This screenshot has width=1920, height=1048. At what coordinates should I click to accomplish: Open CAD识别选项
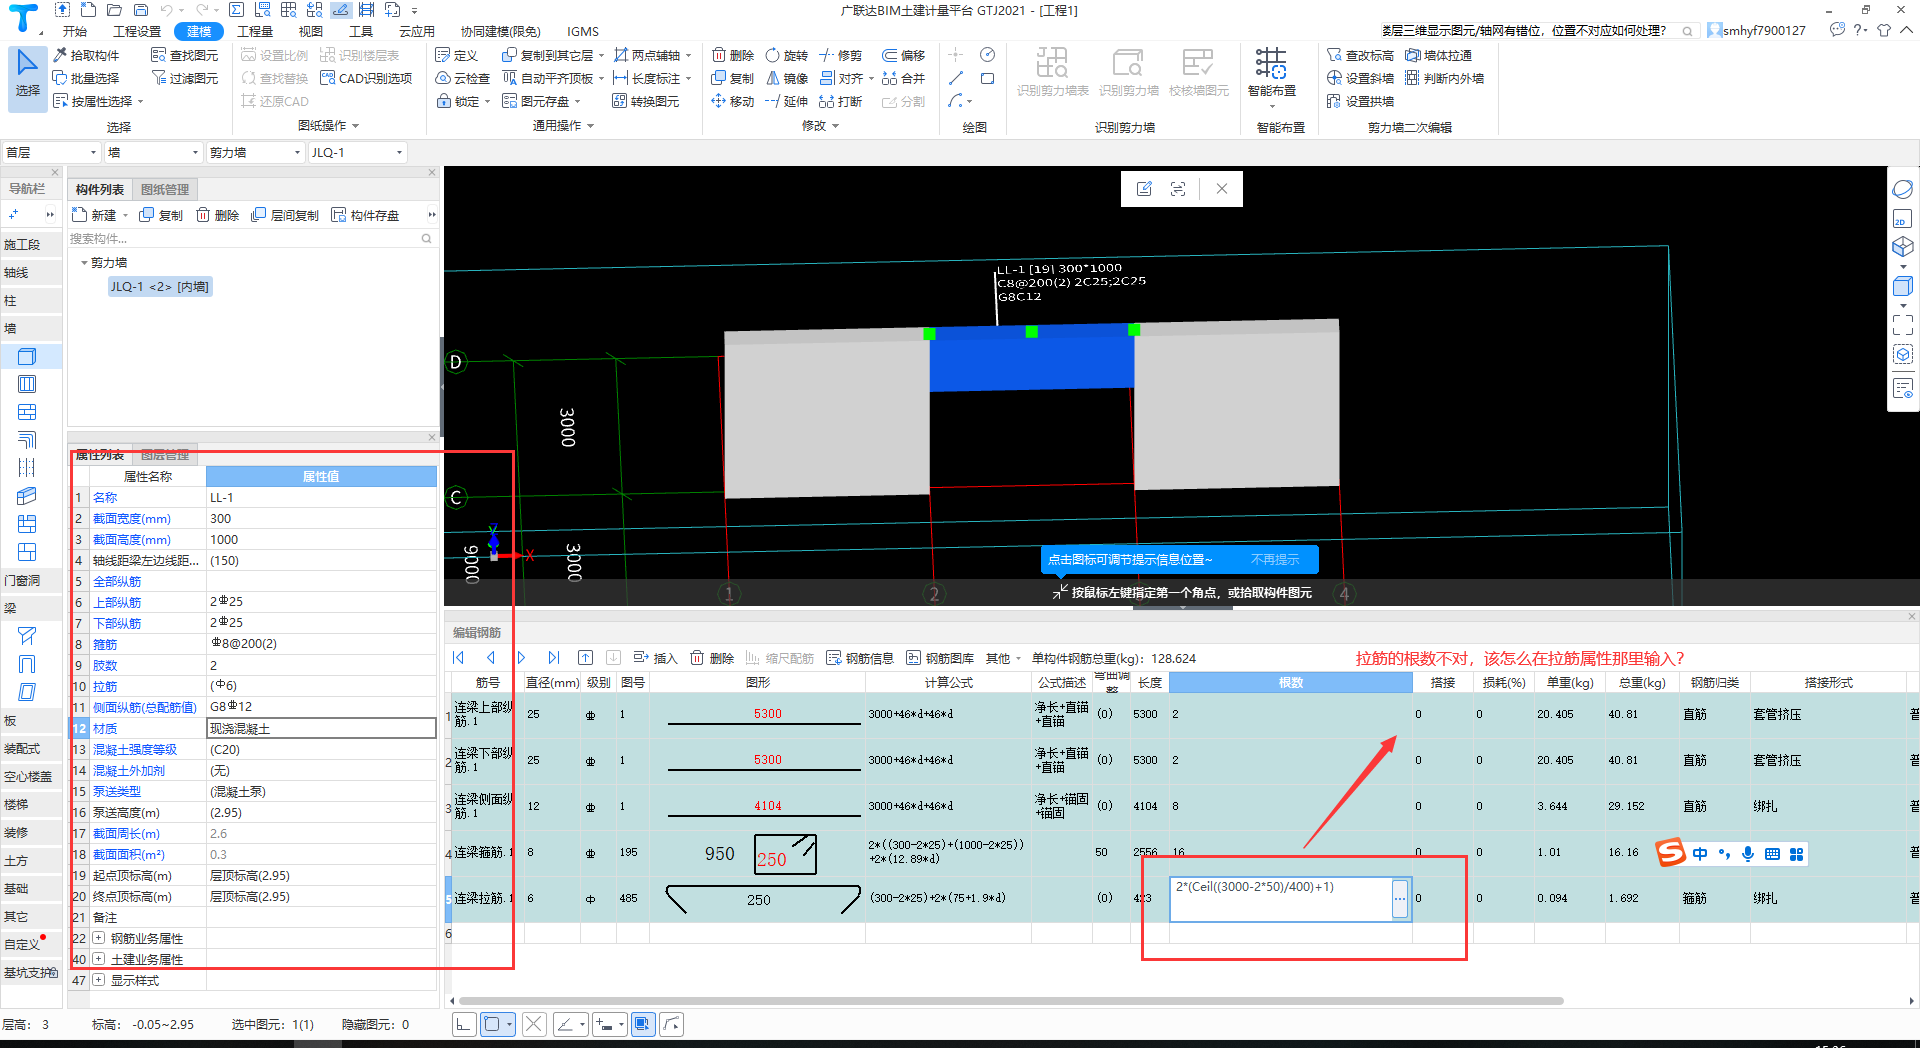[366, 78]
